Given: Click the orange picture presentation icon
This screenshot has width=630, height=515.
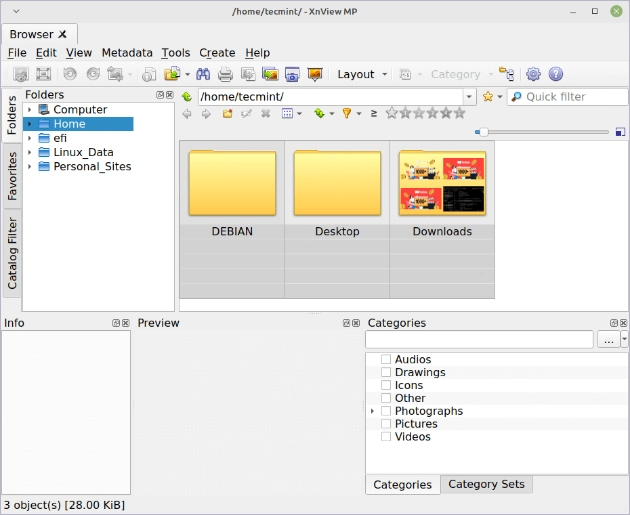Looking at the screenshot, I should (315, 74).
